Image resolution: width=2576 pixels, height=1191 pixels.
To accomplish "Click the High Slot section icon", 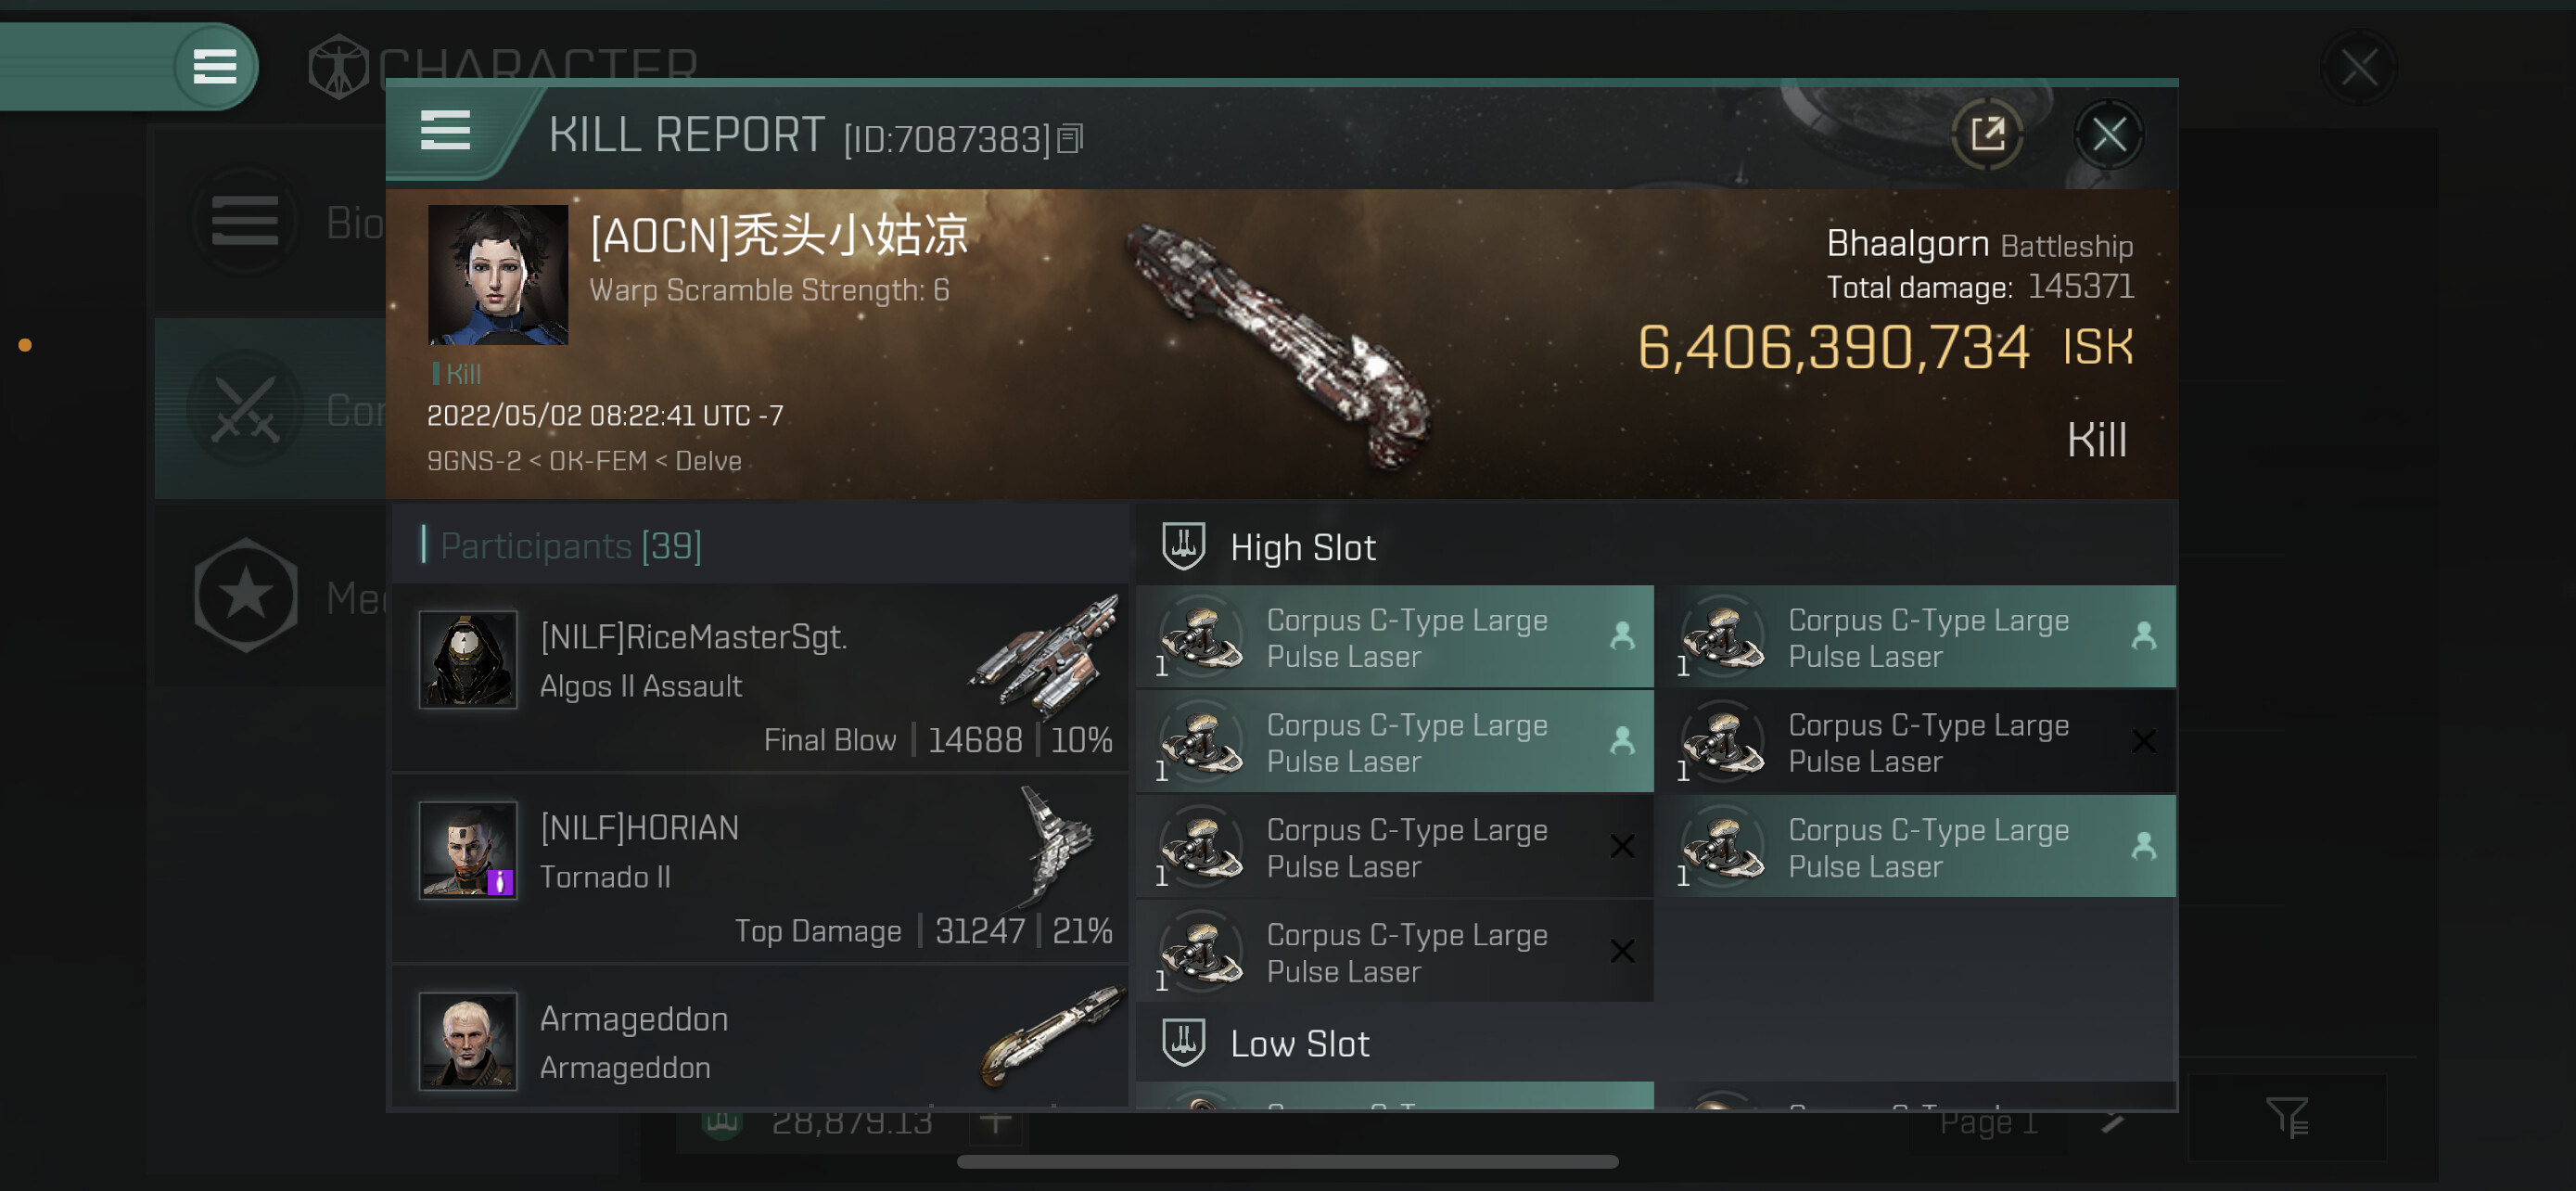I will 1183,547.
